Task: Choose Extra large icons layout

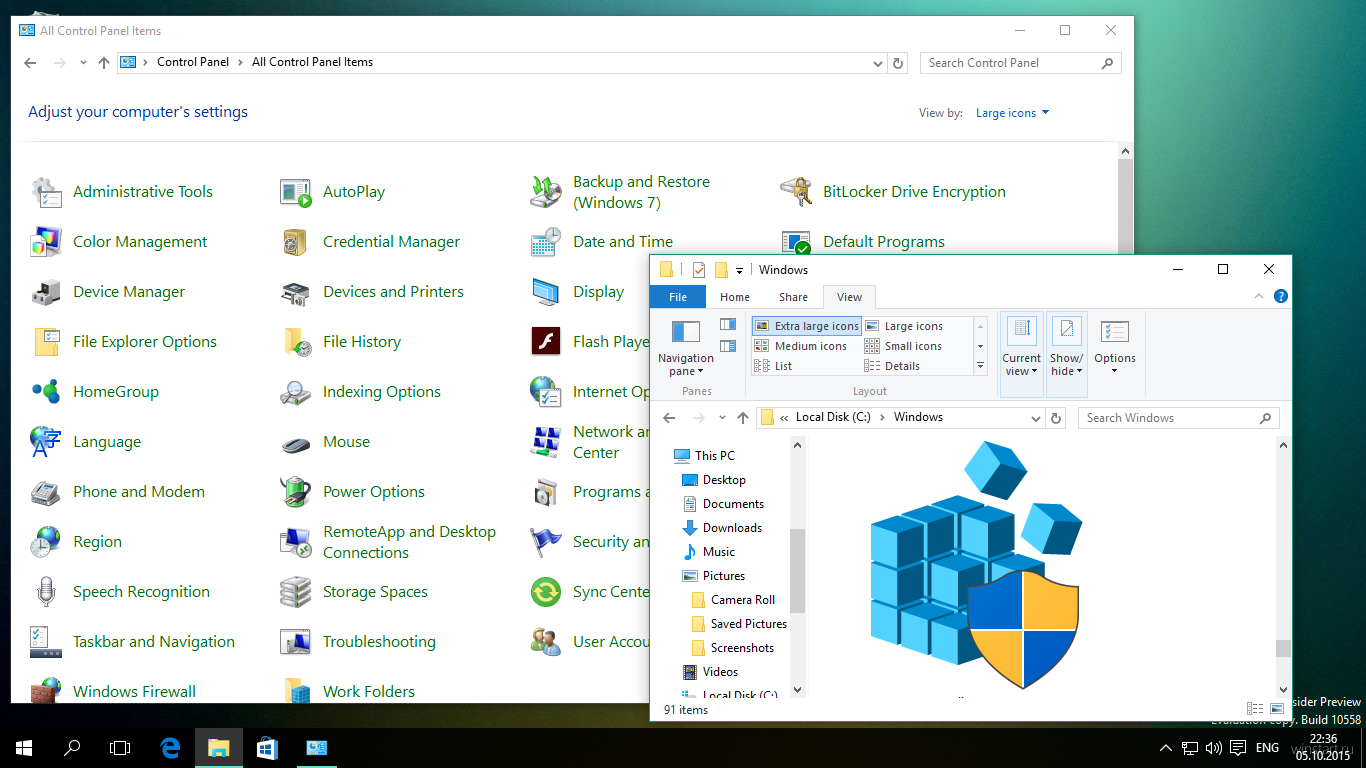Action: (x=806, y=326)
